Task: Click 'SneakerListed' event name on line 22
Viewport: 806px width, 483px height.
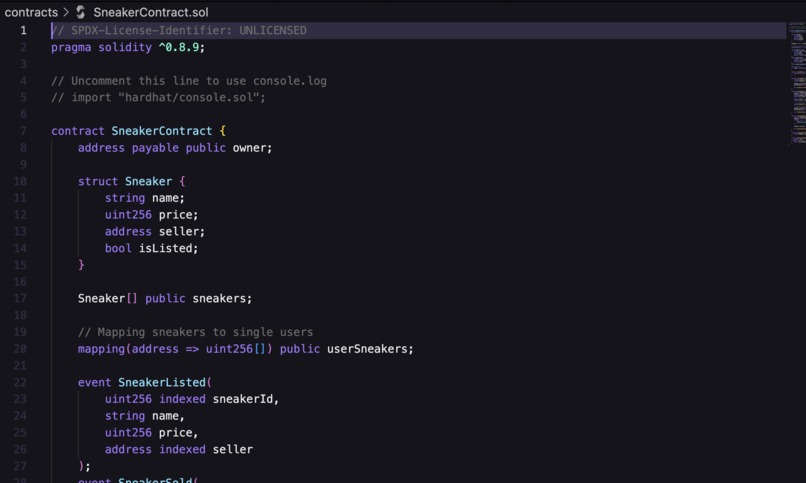Action: 161,382
